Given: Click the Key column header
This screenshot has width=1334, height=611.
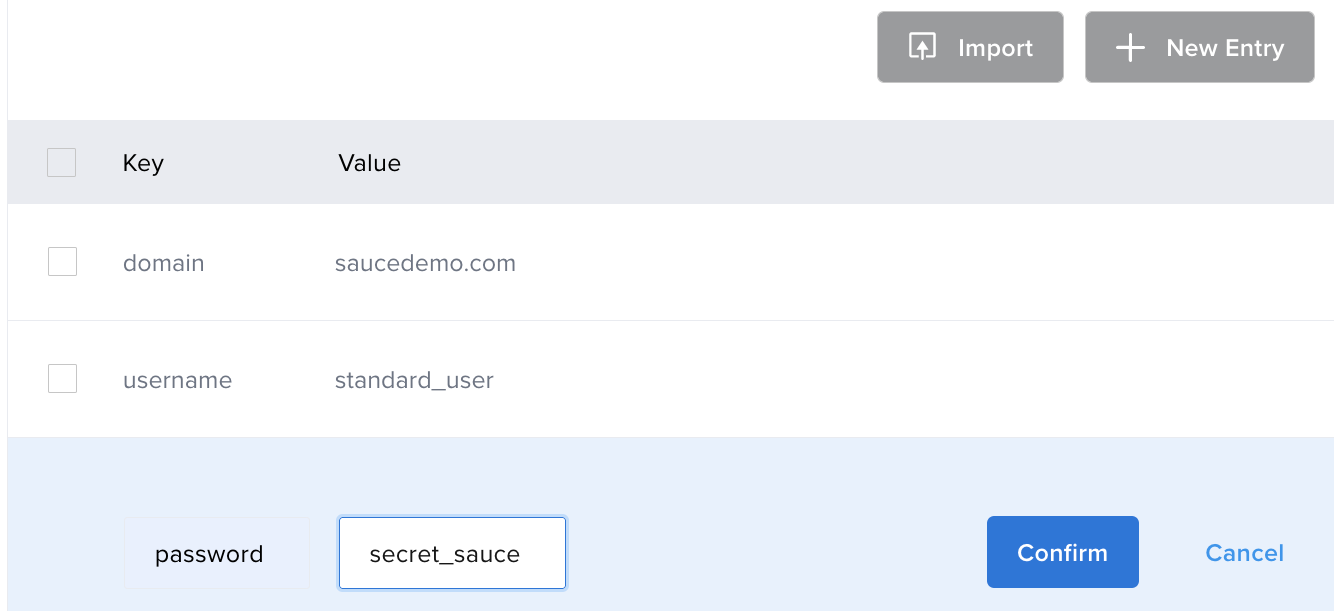Looking at the screenshot, I should pos(143,163).
